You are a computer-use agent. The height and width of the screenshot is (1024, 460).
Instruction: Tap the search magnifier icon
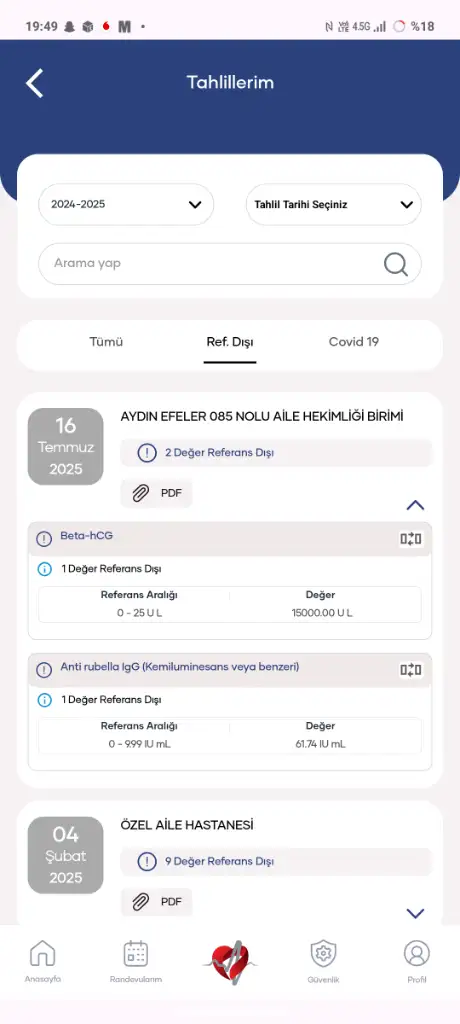tap(395, 264)
